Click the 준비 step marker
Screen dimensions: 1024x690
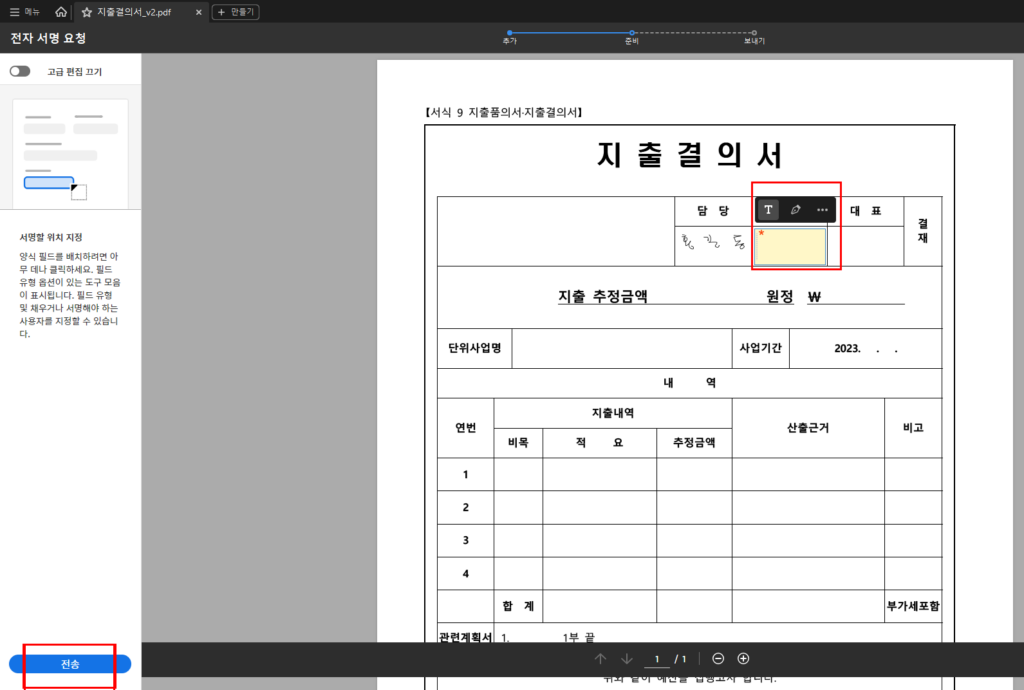click(632, 33)
